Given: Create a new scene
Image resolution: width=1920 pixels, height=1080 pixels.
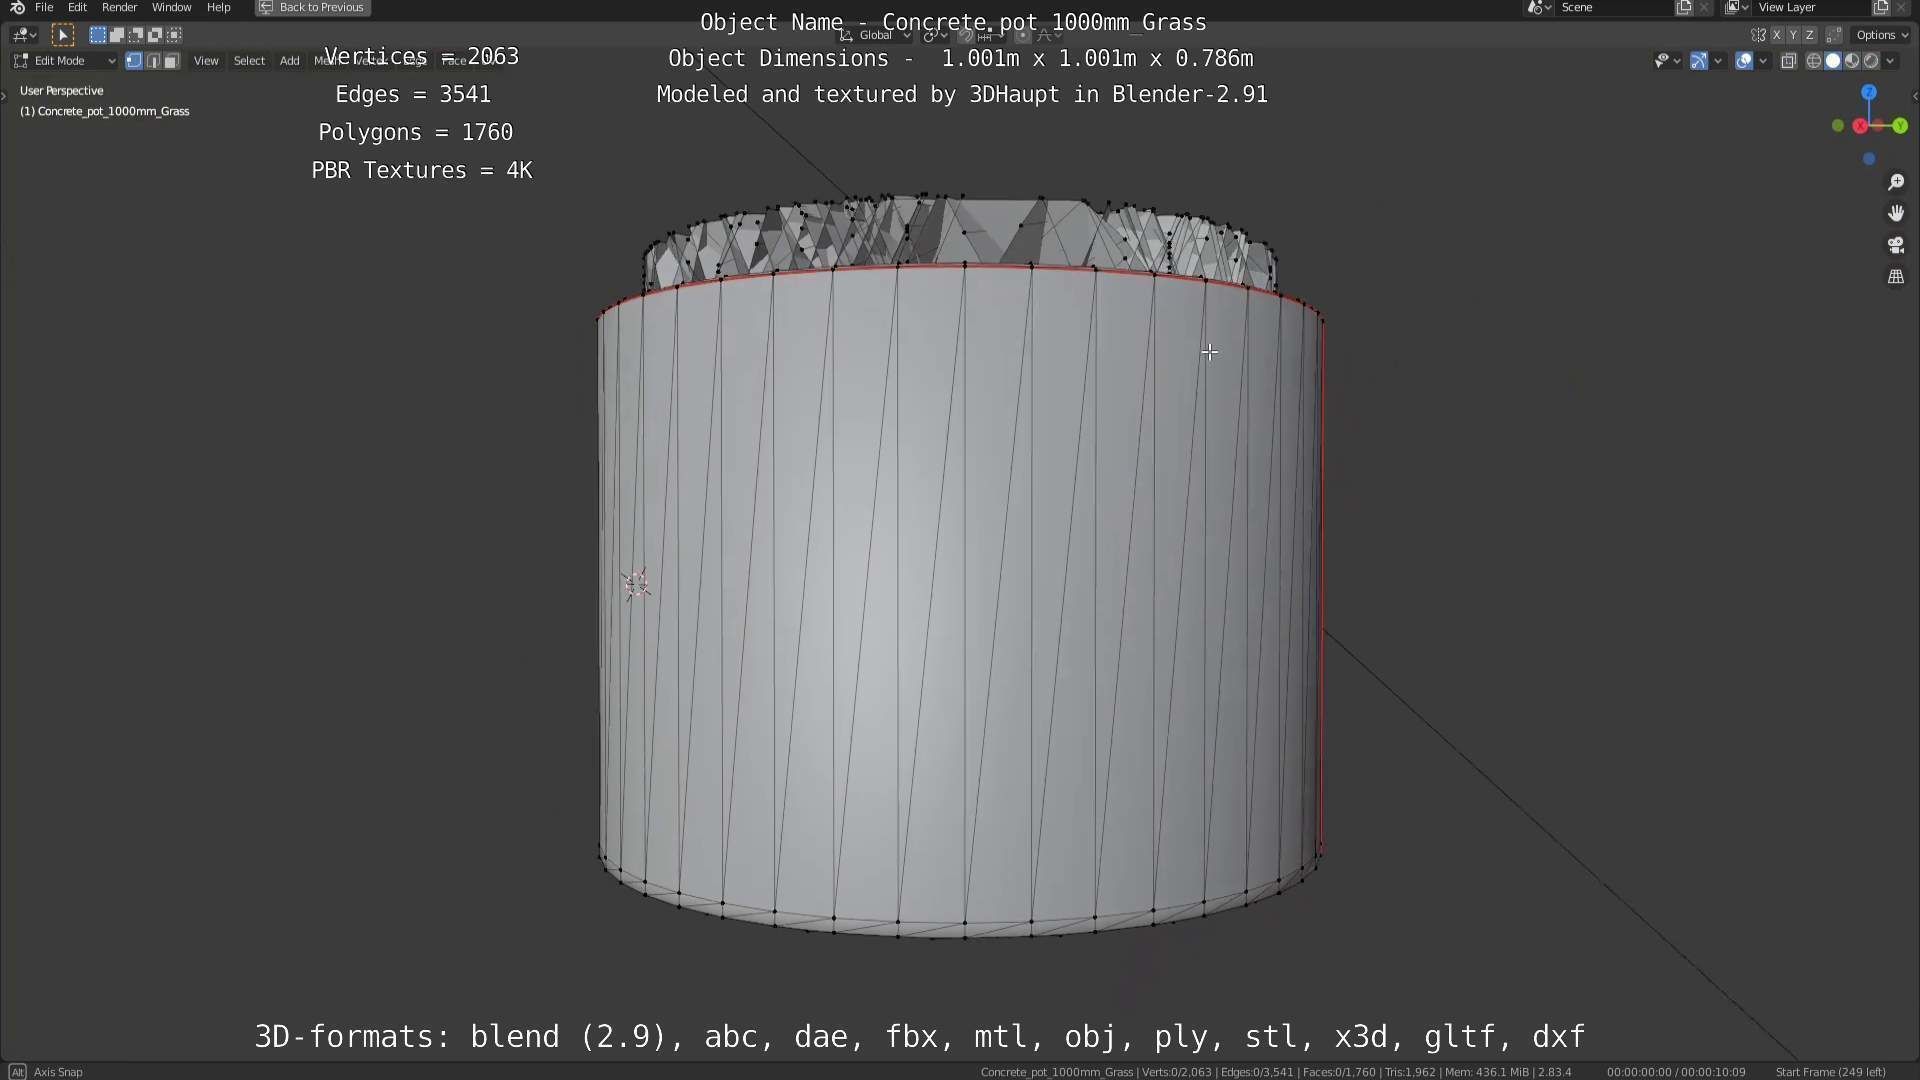Looking at the screenshot, I should click(1684, 7).
